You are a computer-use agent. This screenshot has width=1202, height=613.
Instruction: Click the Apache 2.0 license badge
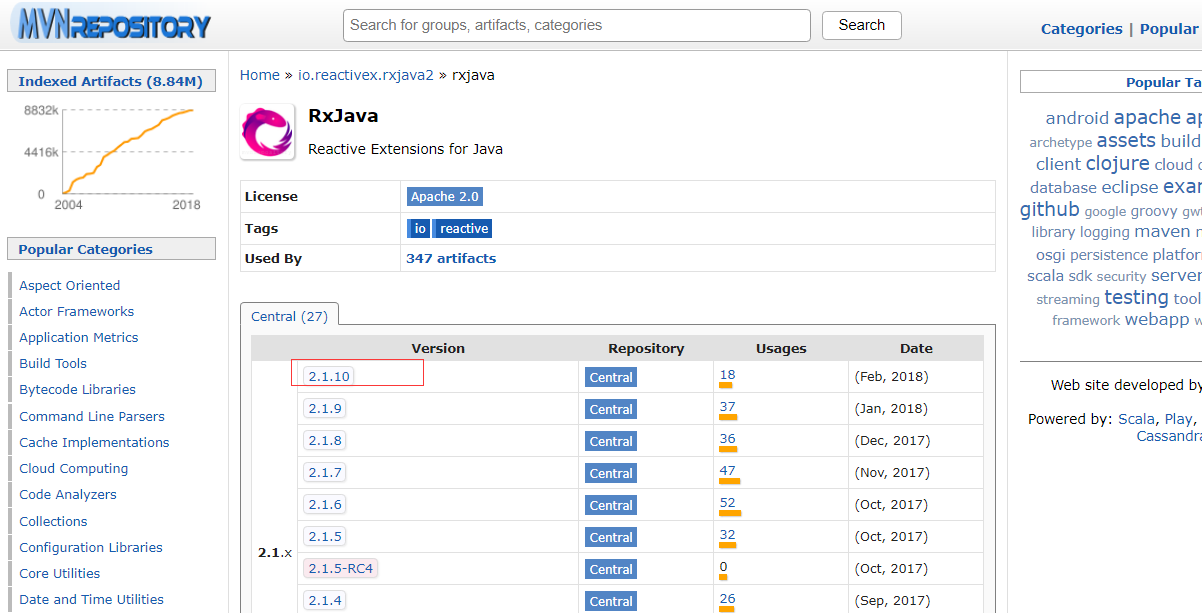(x=445, y=197)
